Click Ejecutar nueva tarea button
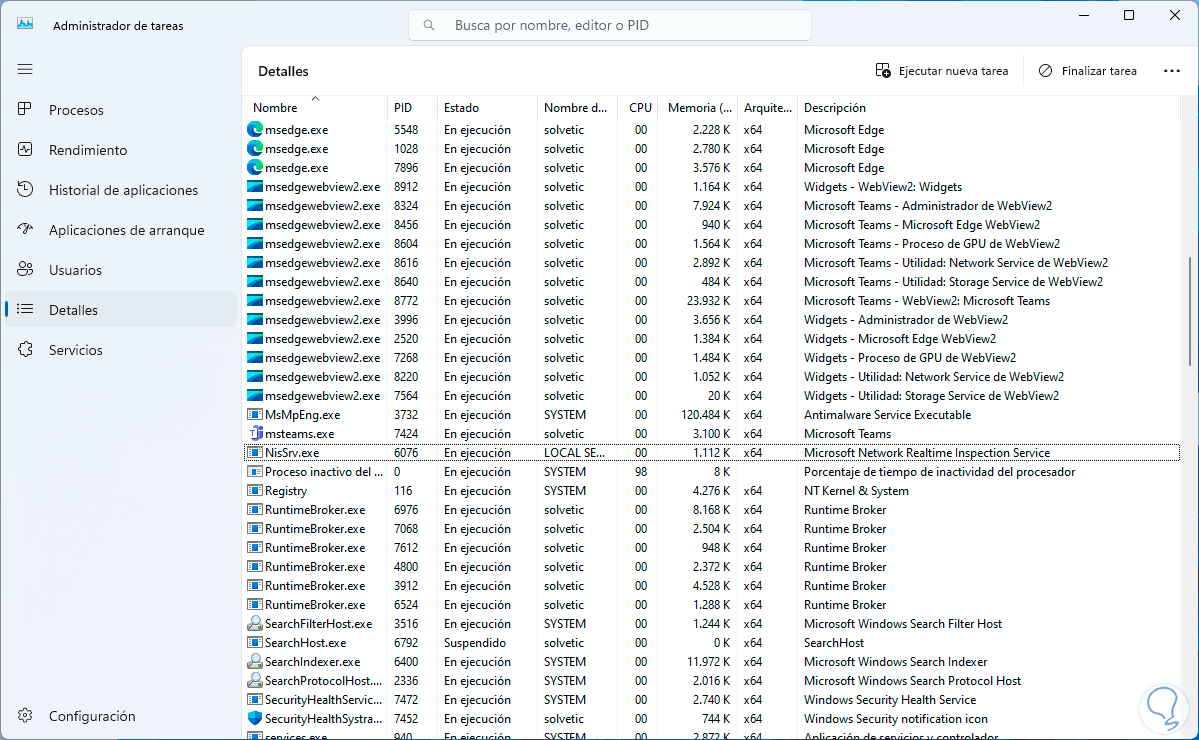The height and width of the screenshot is (740, 1199). 942,71
